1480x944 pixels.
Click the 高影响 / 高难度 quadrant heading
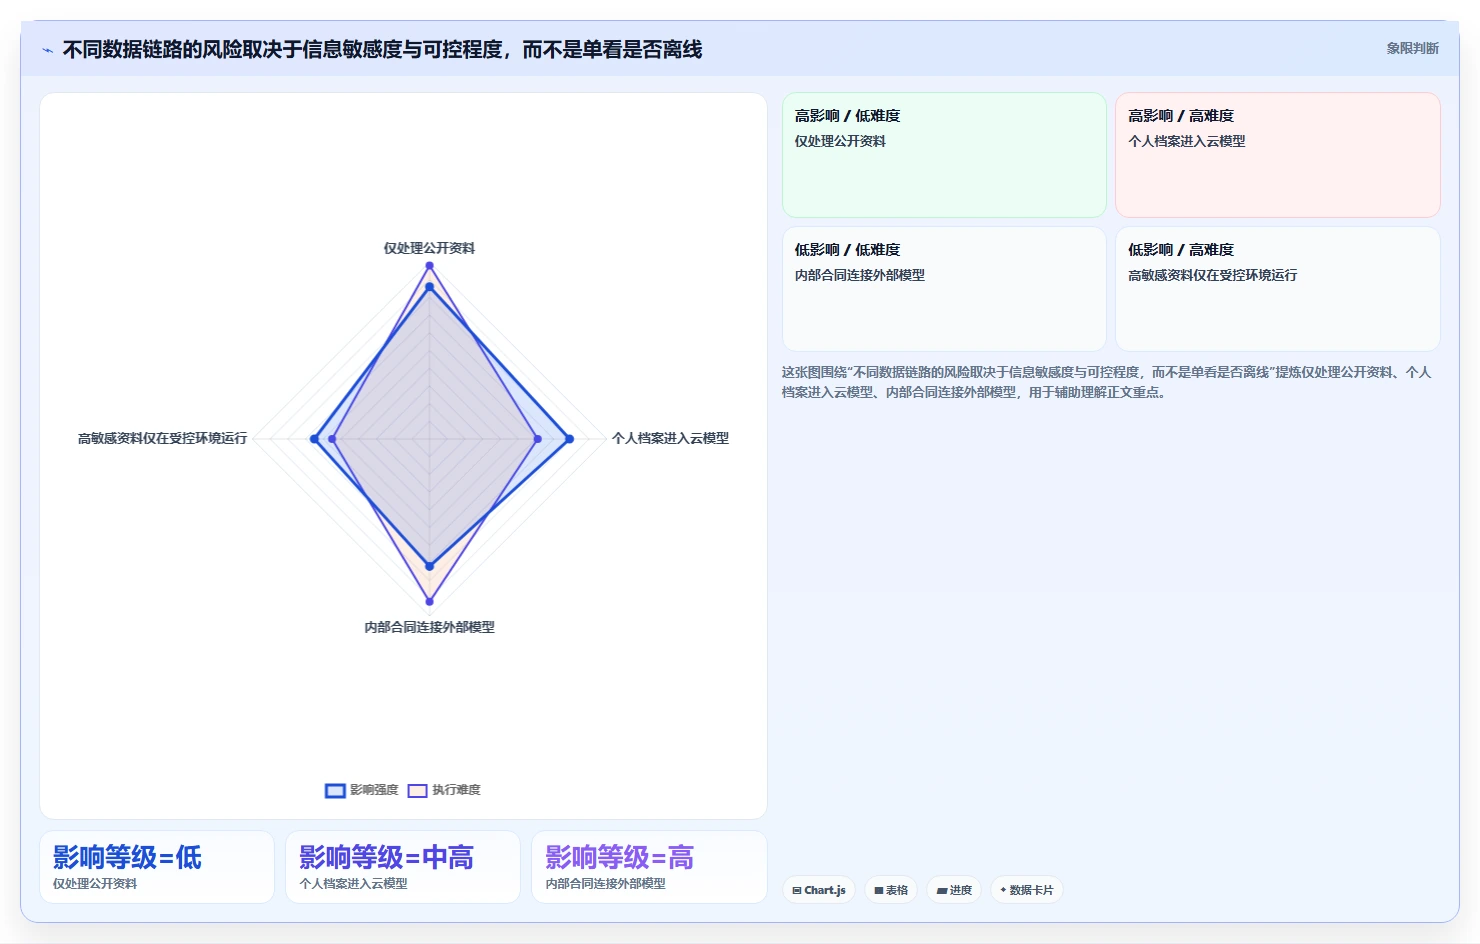pyautogui.click(x=1181, y=116)
